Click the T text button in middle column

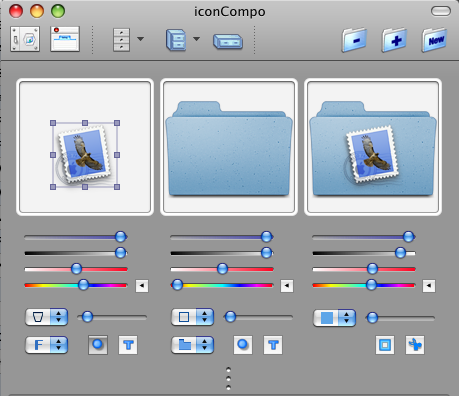pyautogui.click(x=273, y=345)
